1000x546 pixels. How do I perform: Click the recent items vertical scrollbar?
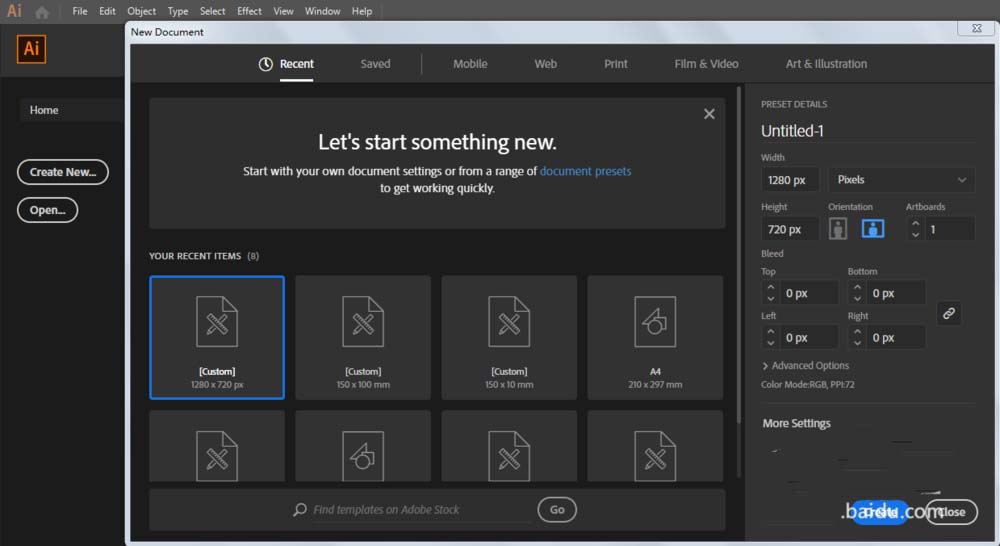739,255
